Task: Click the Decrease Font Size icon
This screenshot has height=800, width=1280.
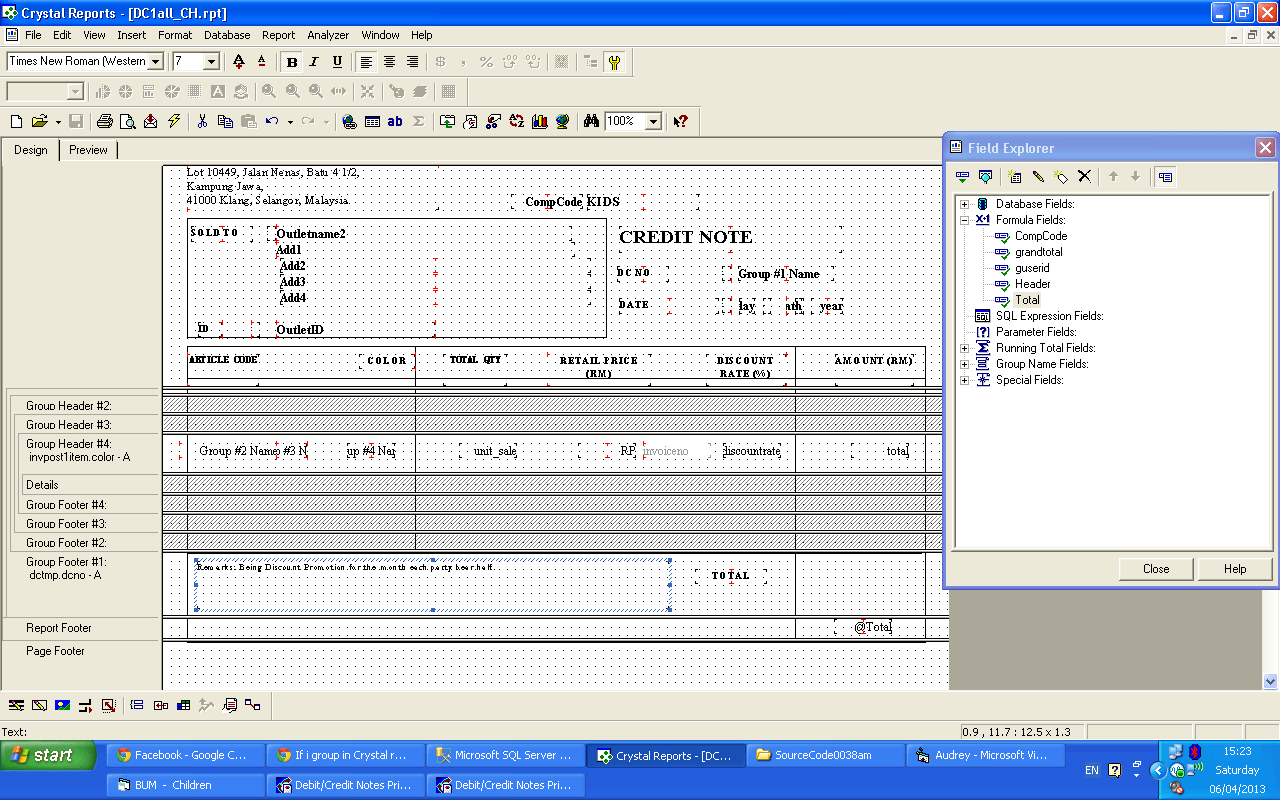Action: click(262, 62)
